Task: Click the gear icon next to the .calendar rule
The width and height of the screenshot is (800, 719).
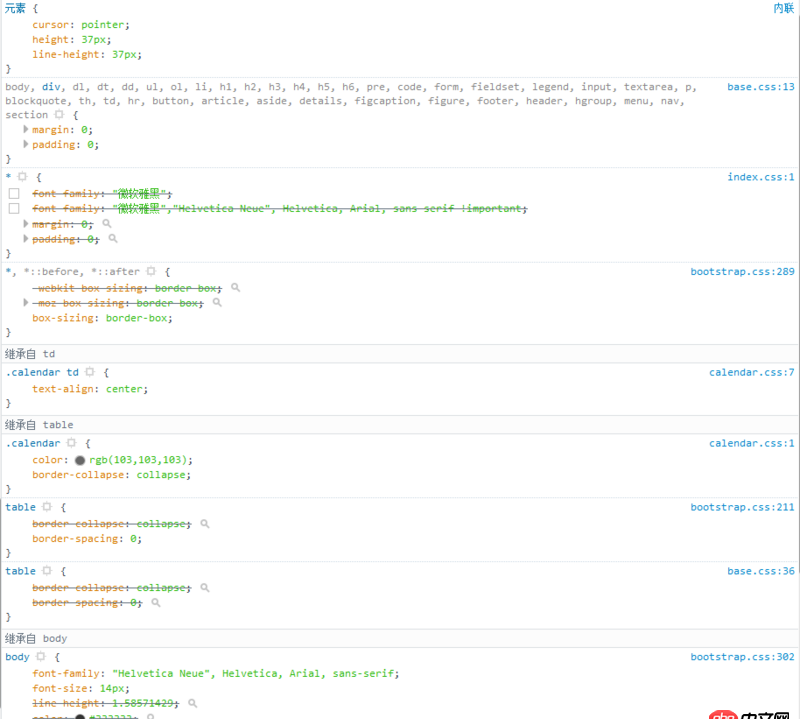Action: click(x=71, y=443)
